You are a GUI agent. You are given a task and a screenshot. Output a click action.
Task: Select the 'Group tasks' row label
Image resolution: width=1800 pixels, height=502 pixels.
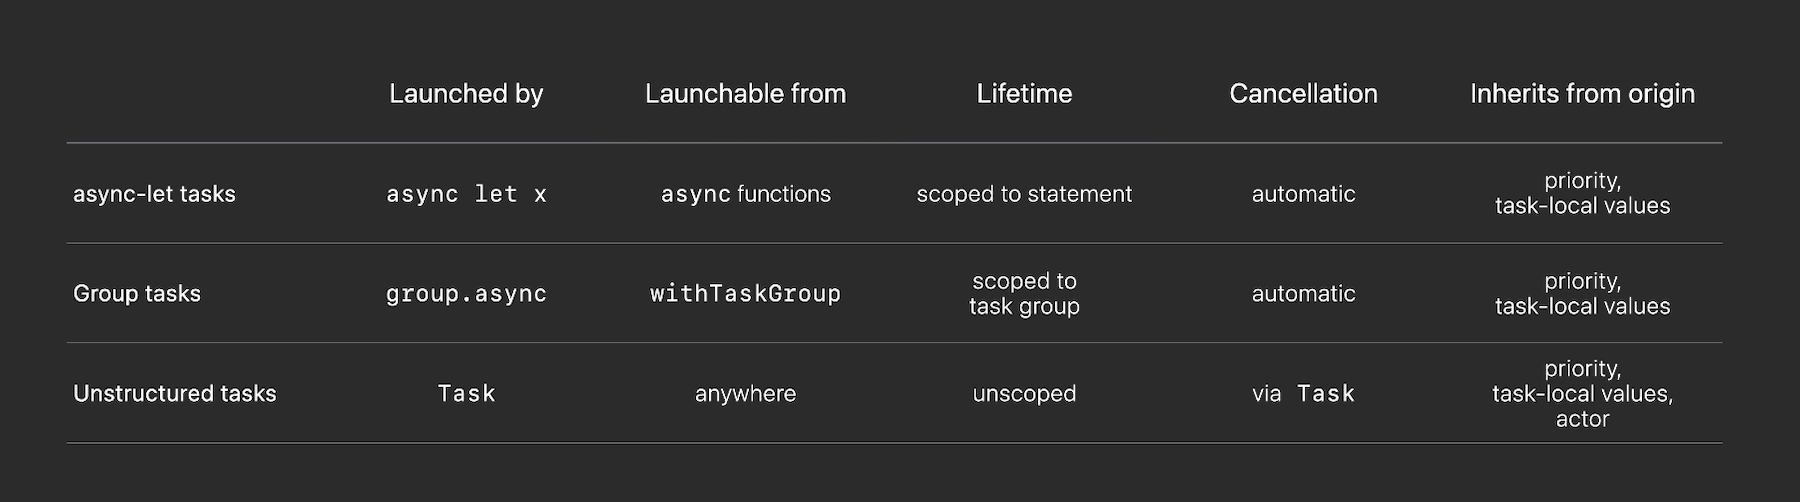click(x=137, y=294)
